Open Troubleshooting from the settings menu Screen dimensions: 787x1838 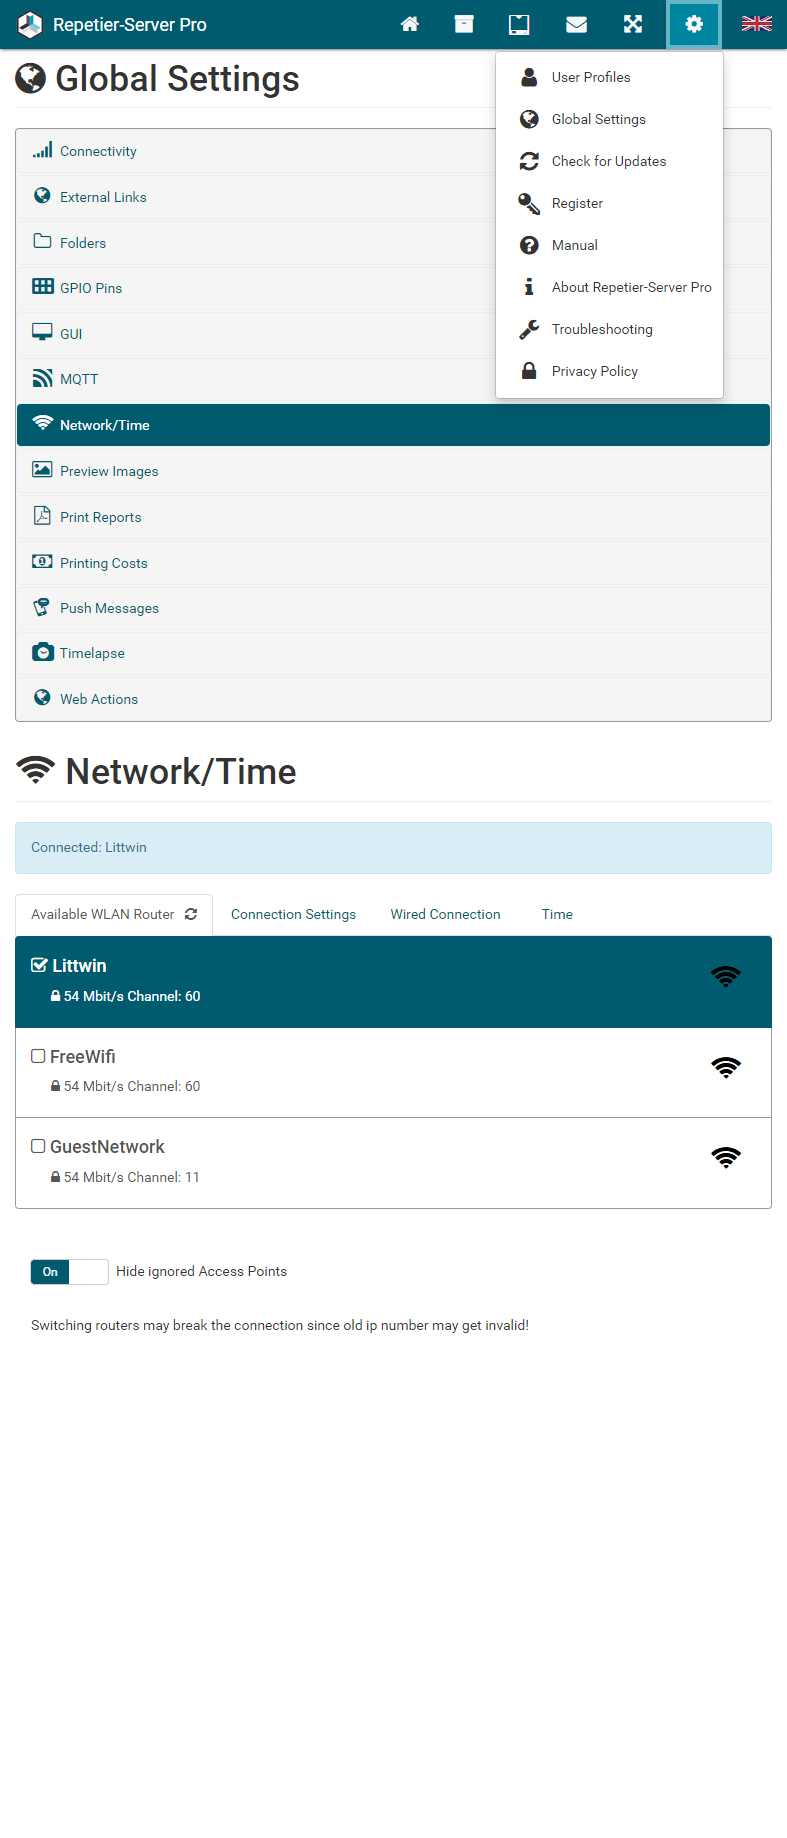point(601,329)
